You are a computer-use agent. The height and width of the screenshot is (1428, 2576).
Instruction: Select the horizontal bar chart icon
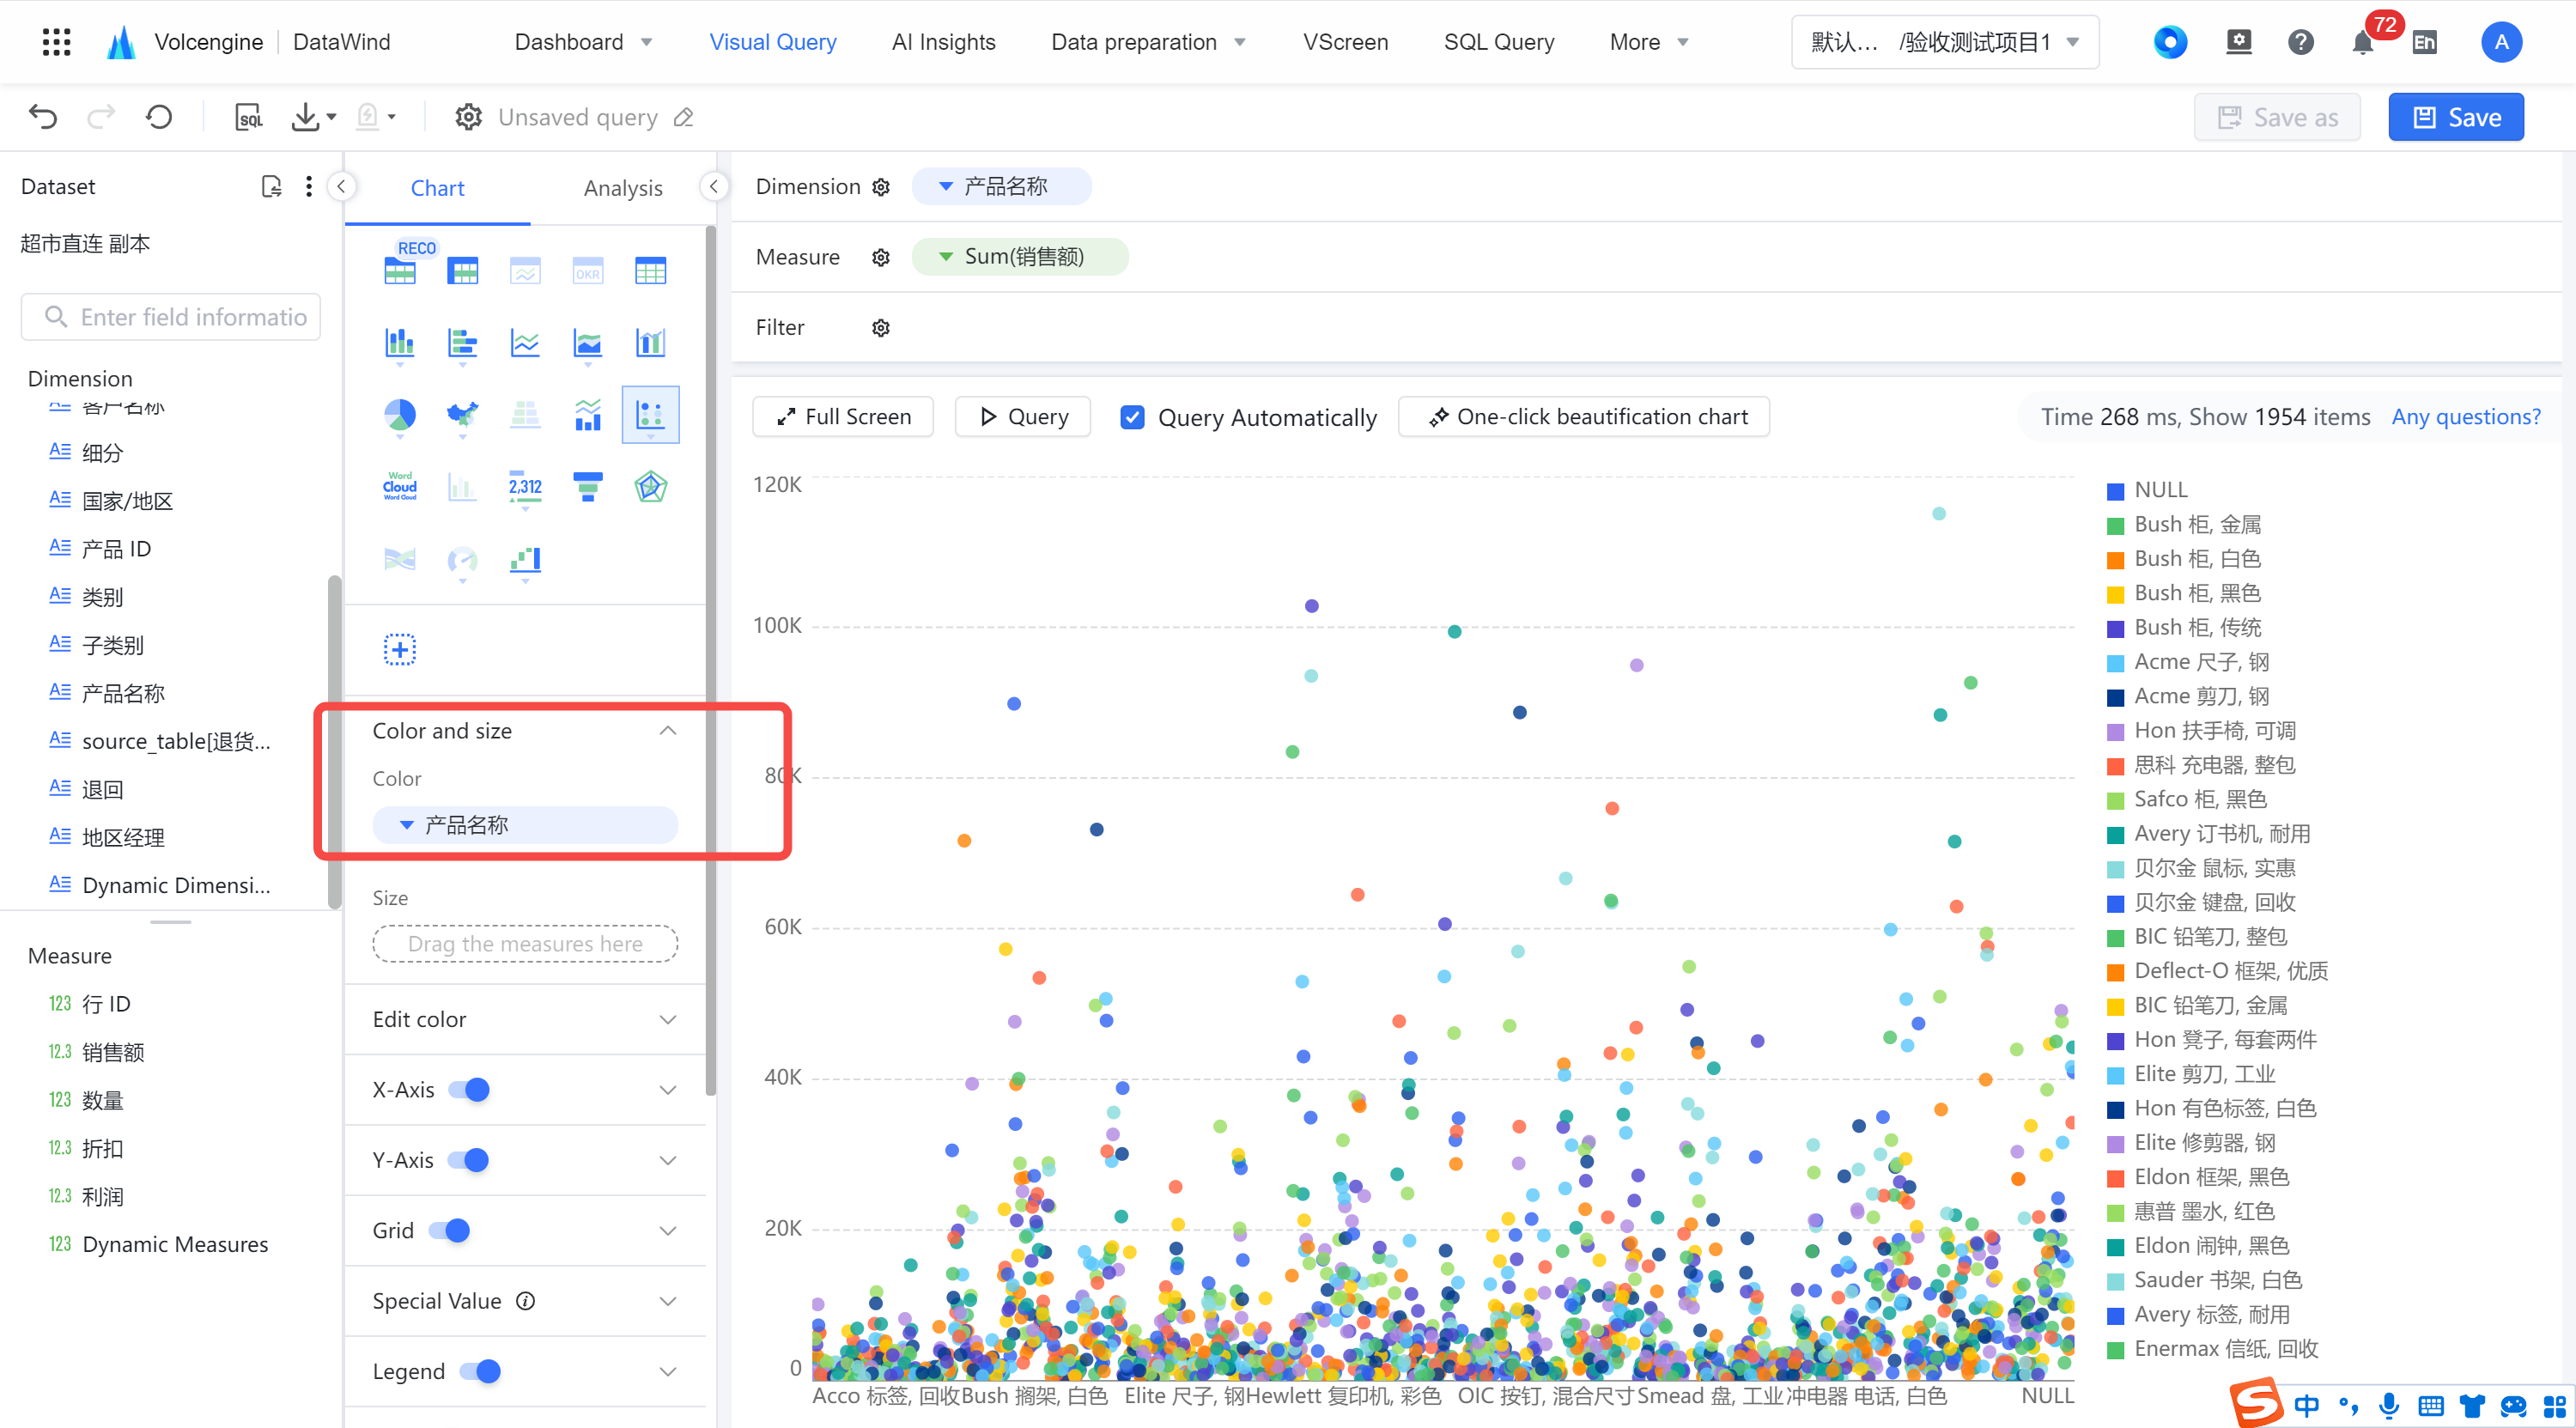click(462, 342)
